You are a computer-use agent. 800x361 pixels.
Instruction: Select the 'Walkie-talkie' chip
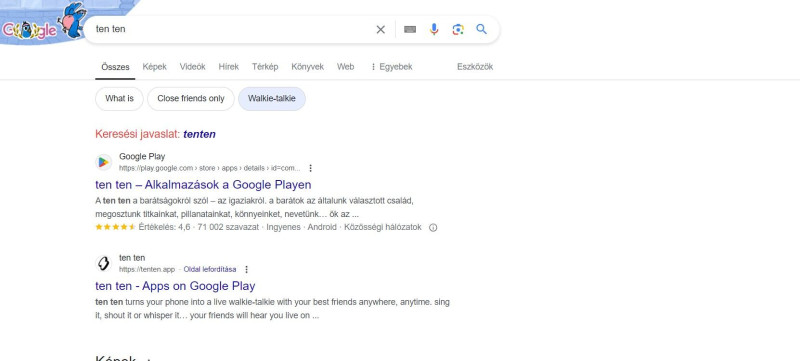pos(272,99)
